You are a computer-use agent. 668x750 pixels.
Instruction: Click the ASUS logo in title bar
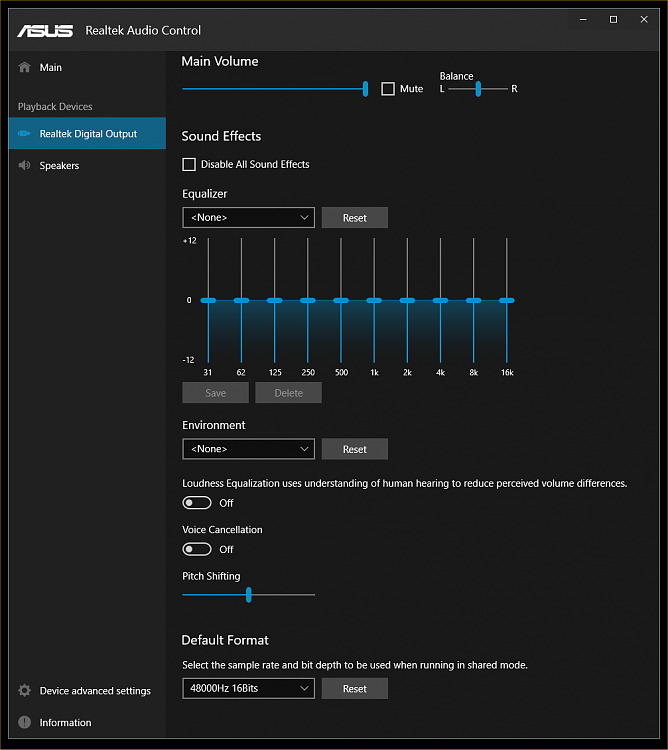45,31
